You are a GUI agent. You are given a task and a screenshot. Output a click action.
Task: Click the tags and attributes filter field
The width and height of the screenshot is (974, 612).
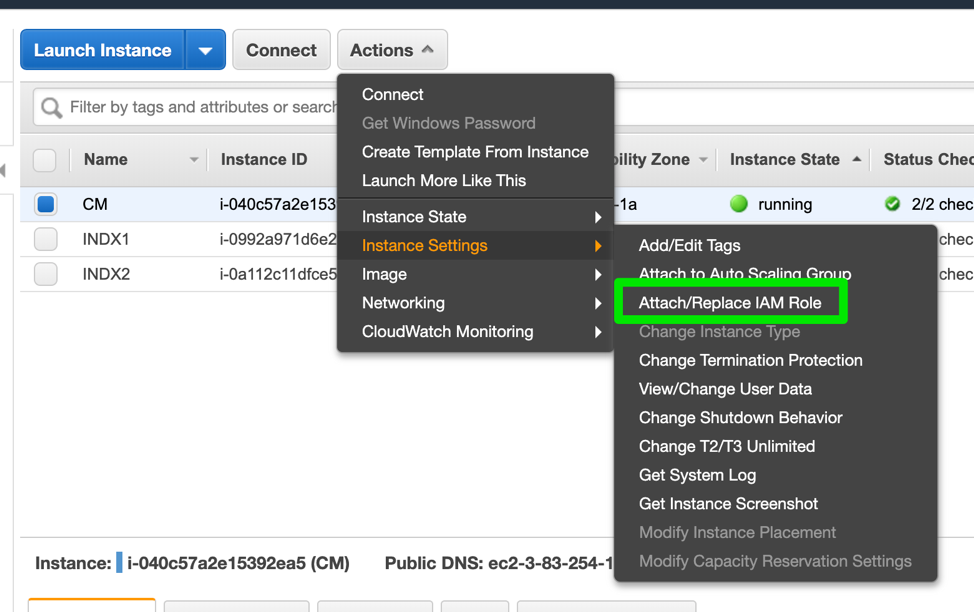click(x=200, y=106)
